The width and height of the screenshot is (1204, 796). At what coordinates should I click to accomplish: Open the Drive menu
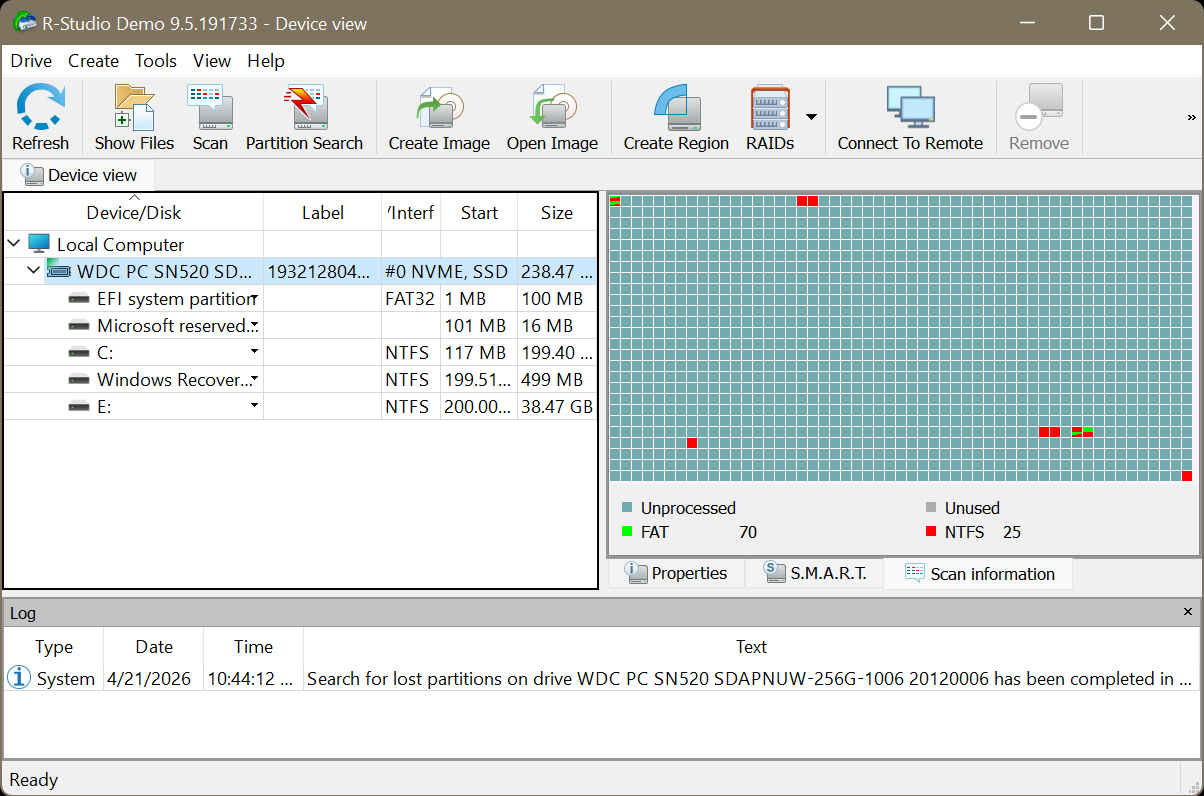pos(31,61)
